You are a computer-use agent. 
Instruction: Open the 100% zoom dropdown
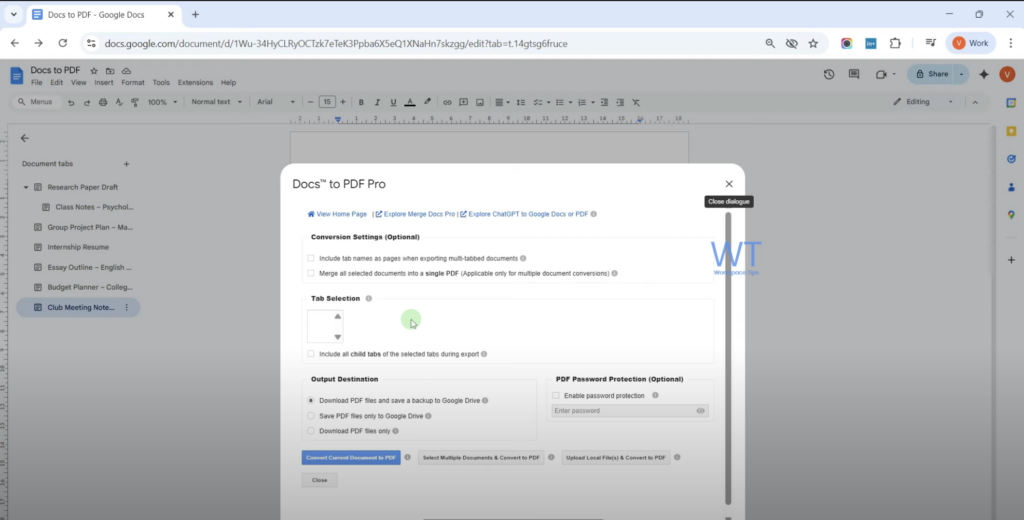pos(162,103)
